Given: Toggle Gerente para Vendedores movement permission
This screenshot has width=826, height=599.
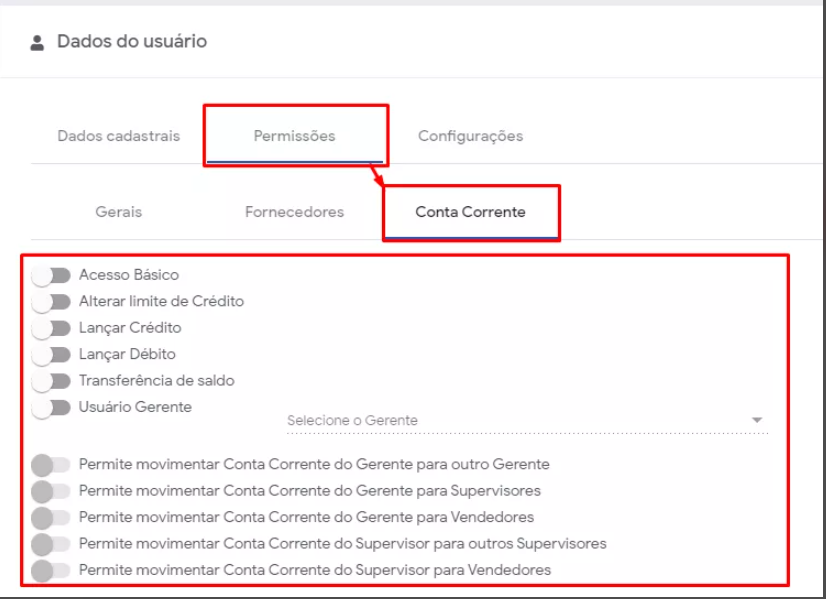Looking at the screenshot, I should coord(51,518).
